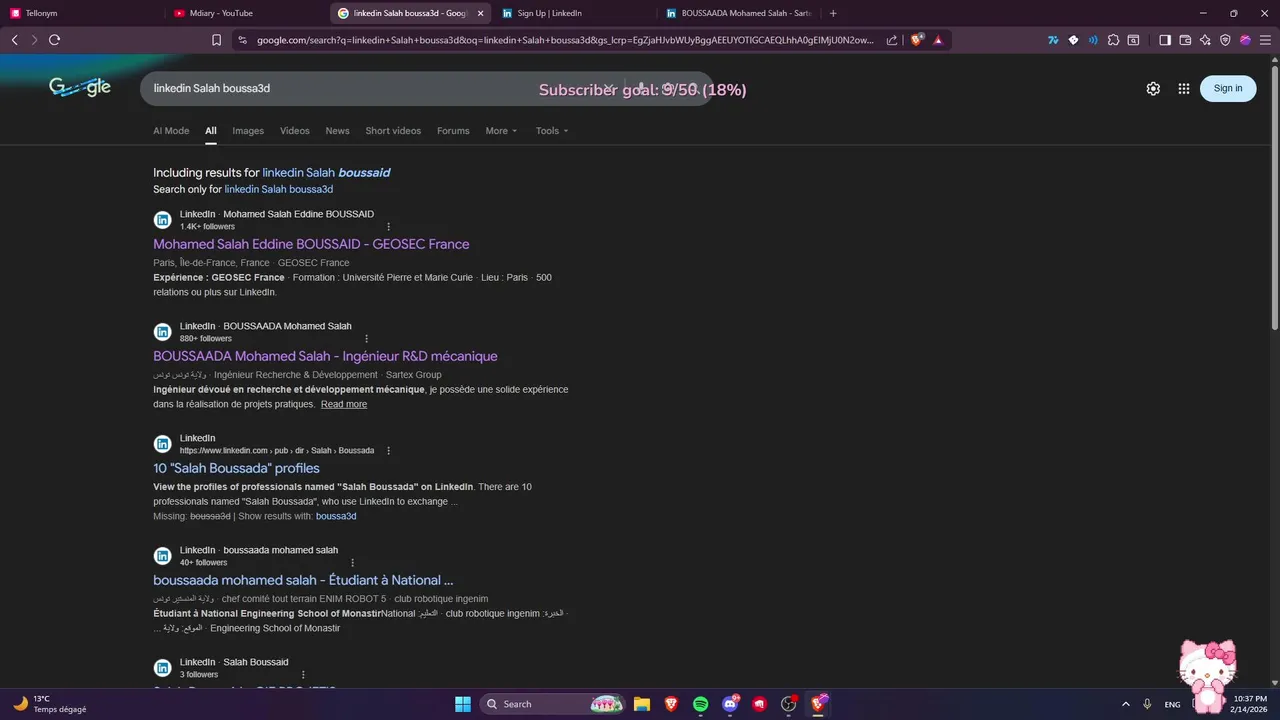Switch to the BOUSSAADA Mohamed Salah - Sartex tab
The image size is (1280, 720).
coord(740,13)
